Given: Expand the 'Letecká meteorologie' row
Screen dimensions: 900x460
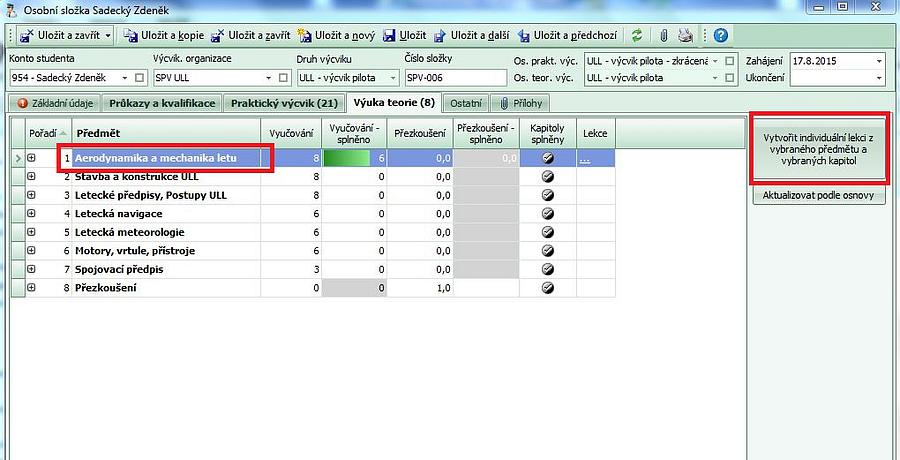Looking at the screenshot, I should point(31,232).
